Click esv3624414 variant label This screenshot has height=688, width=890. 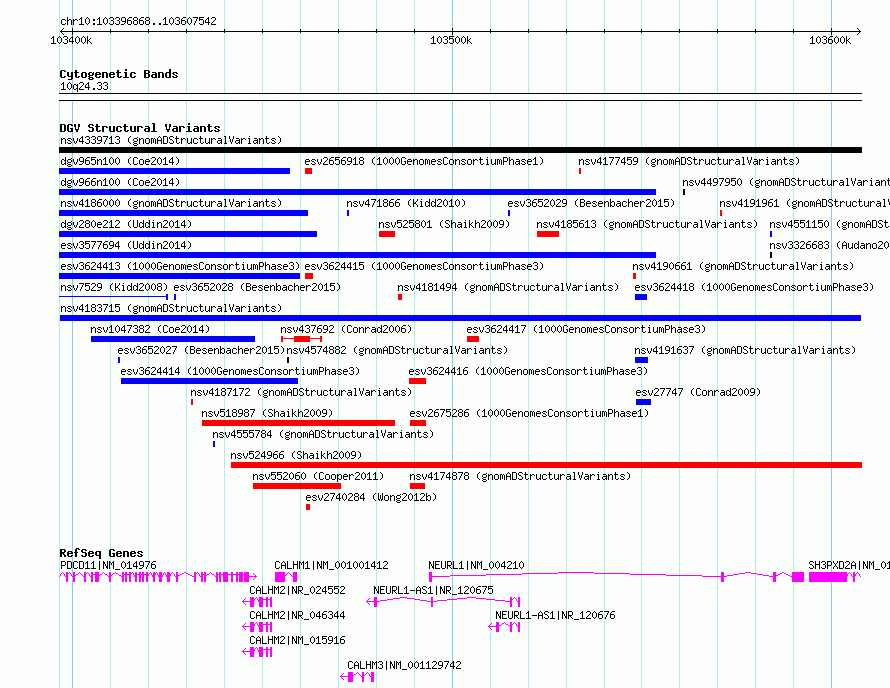coord(240,371)
